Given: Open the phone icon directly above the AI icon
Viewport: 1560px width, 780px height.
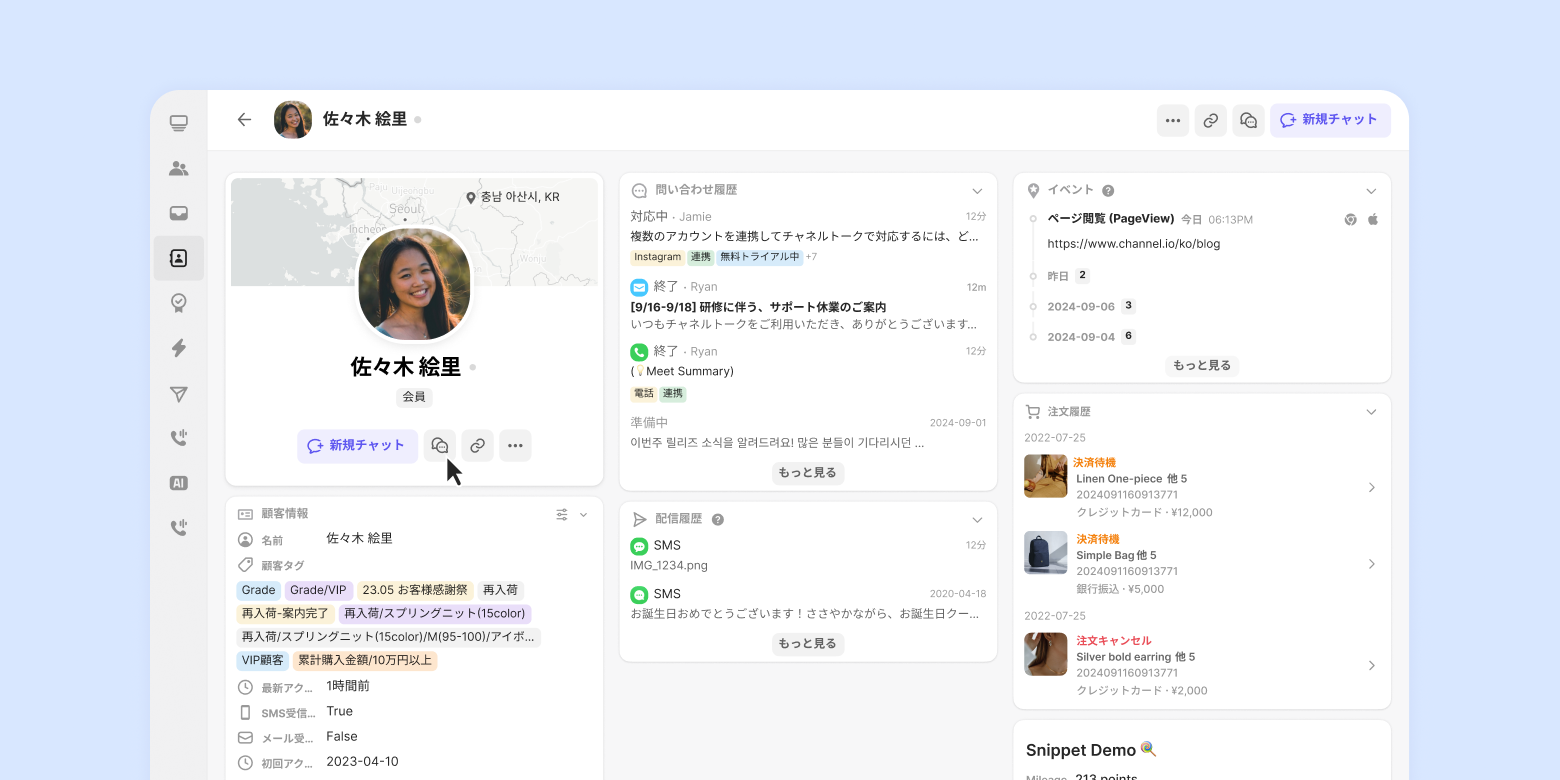Looking at the screenshot, I should (x=179, y=438).
